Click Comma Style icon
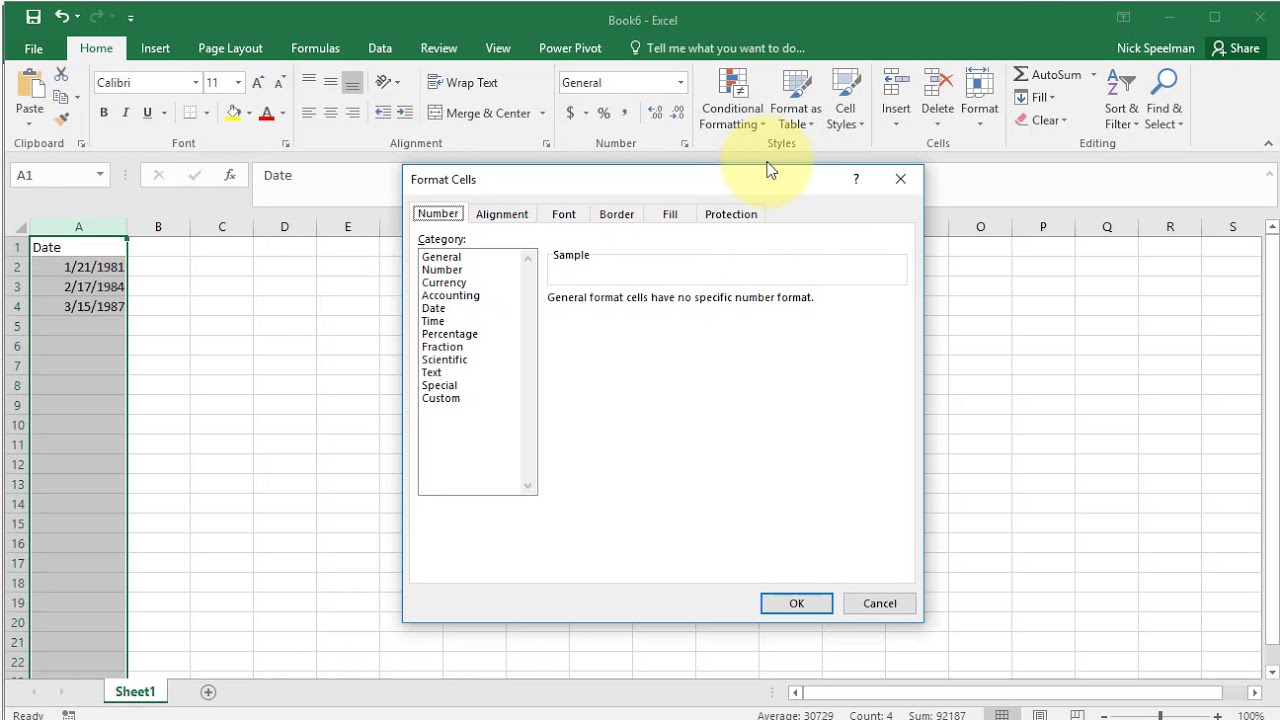This screenshot has width=1280, height=720. (x=625, y=113)
